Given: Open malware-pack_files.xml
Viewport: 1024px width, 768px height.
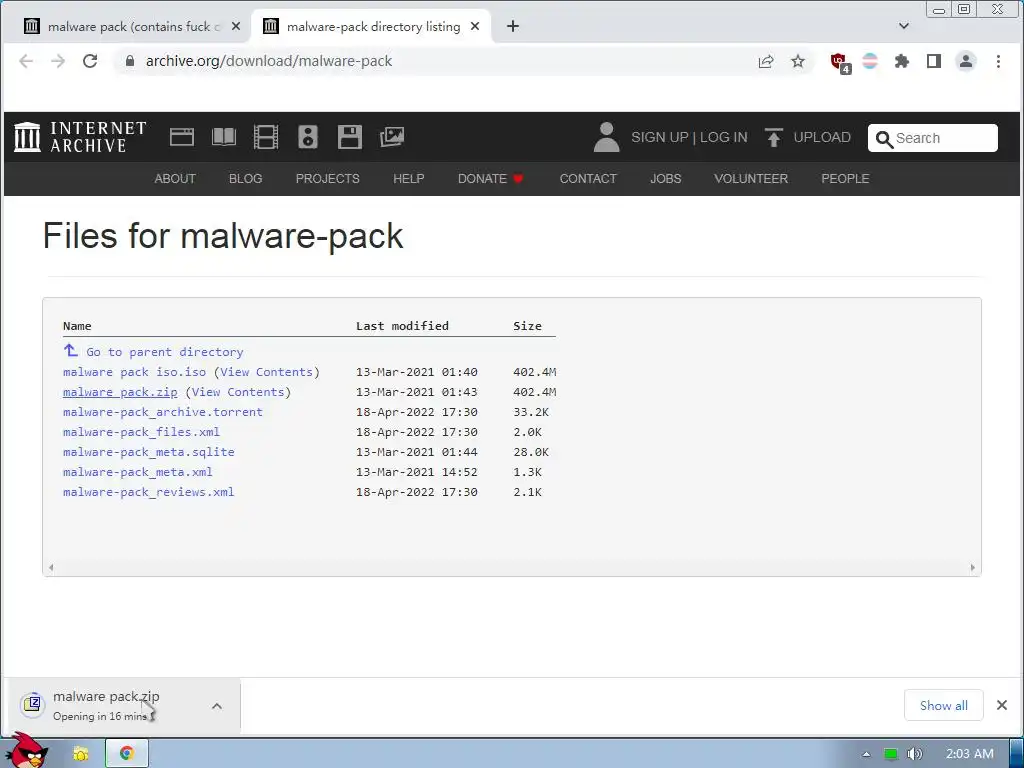Looking at the screenshot, I should pos(141,432).
